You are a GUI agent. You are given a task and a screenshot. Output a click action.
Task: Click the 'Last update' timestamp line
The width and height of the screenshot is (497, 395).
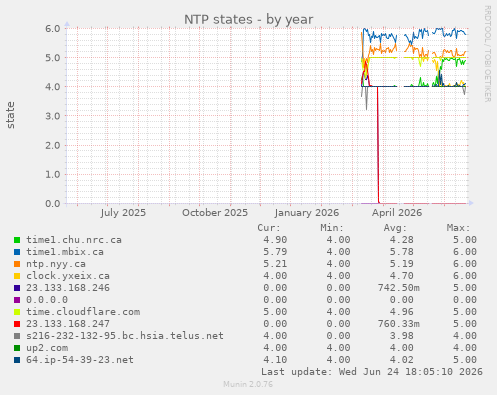(x=372, y=372)
